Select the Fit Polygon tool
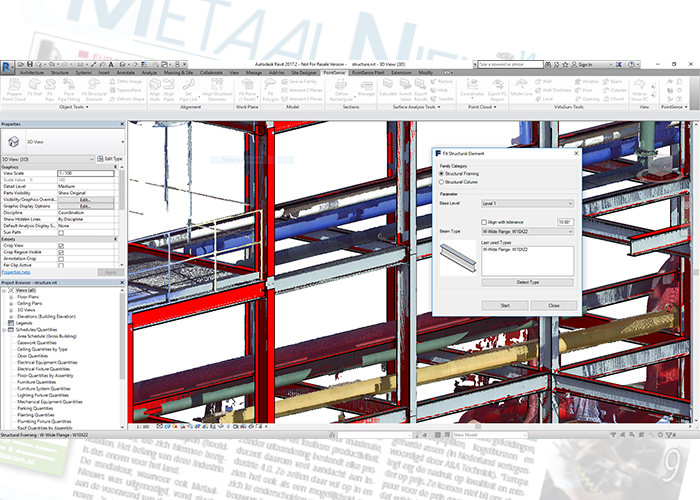 pos(270,90)
